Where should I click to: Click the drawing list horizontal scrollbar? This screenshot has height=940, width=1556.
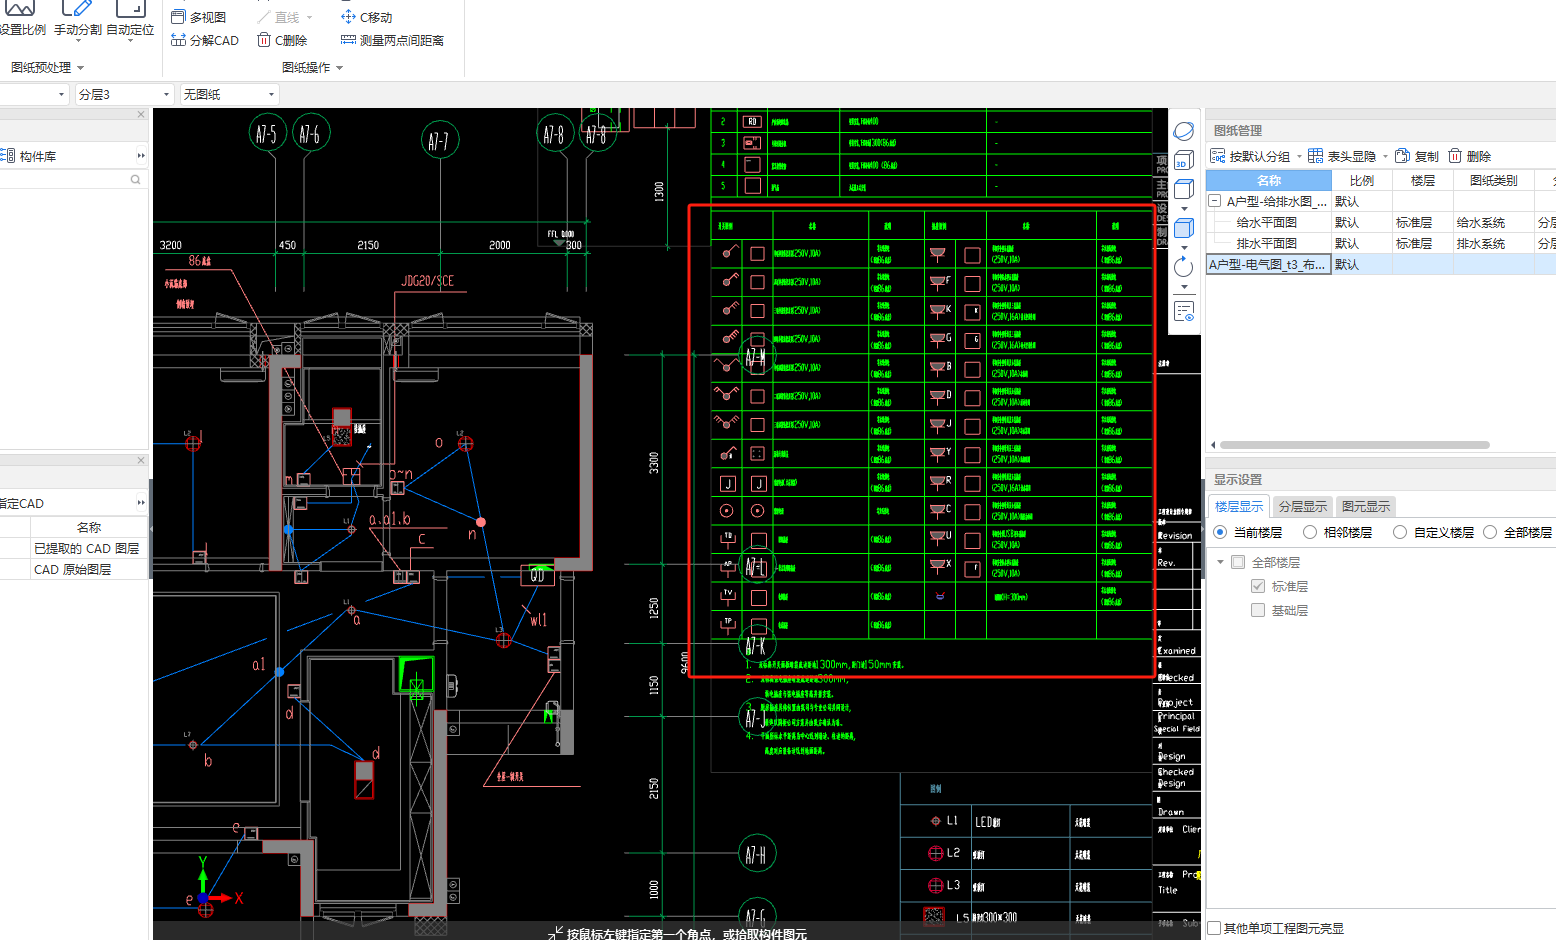[1355, 445]
